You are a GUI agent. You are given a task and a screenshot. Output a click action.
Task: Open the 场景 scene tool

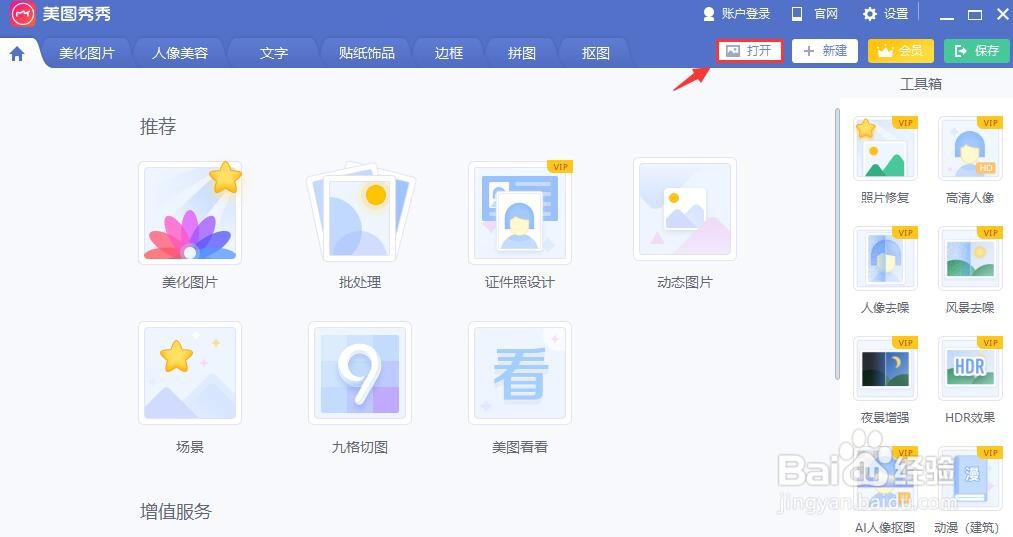tap(190, 373)
